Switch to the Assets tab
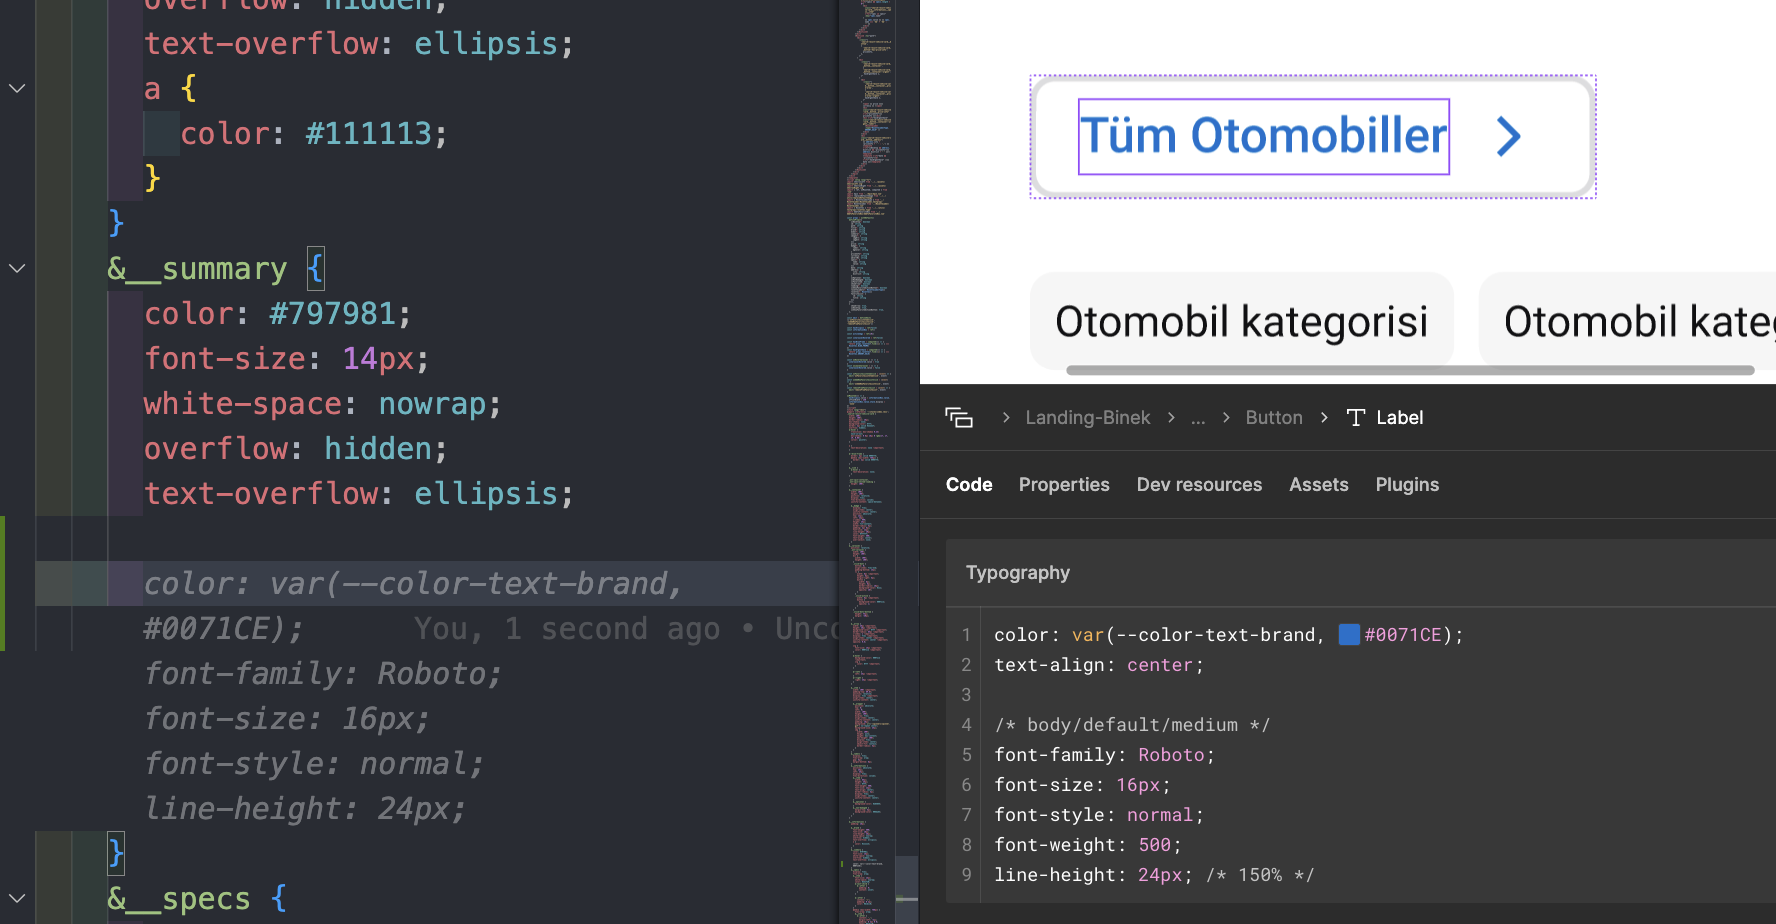Screen dimensions: 1776x924 [x=1318, y=485]
